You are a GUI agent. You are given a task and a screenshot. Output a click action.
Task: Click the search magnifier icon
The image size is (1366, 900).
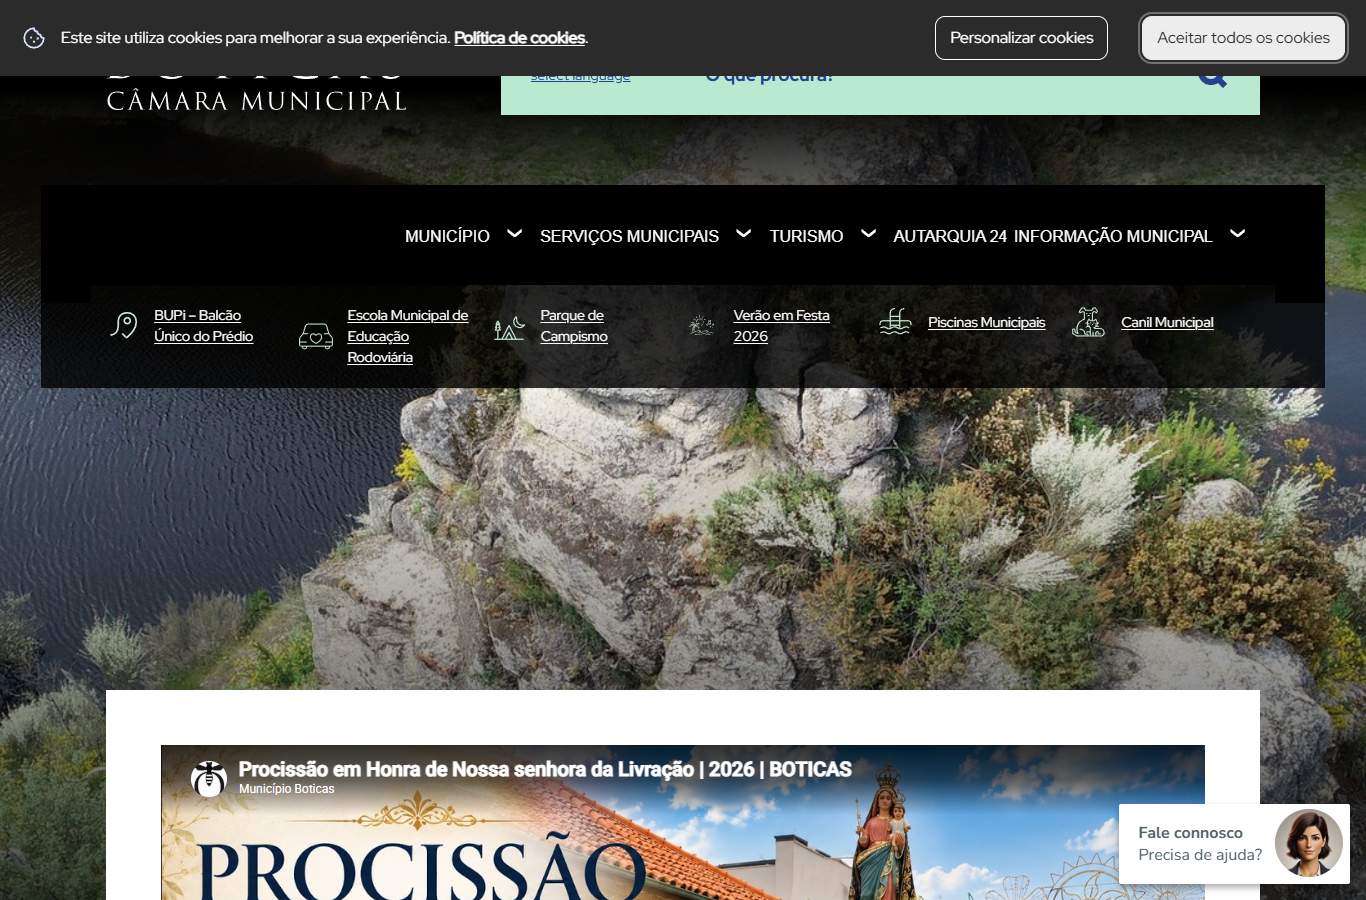point(1212,77)
